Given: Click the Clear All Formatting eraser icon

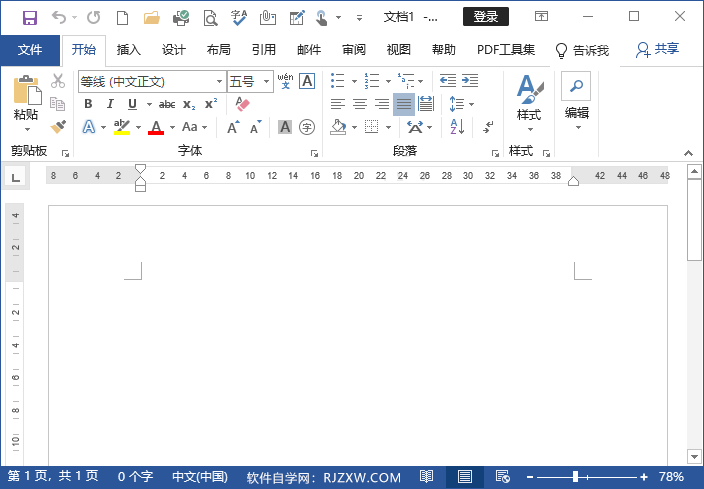Looking at the screenshot, I should (x=242, y=104).
